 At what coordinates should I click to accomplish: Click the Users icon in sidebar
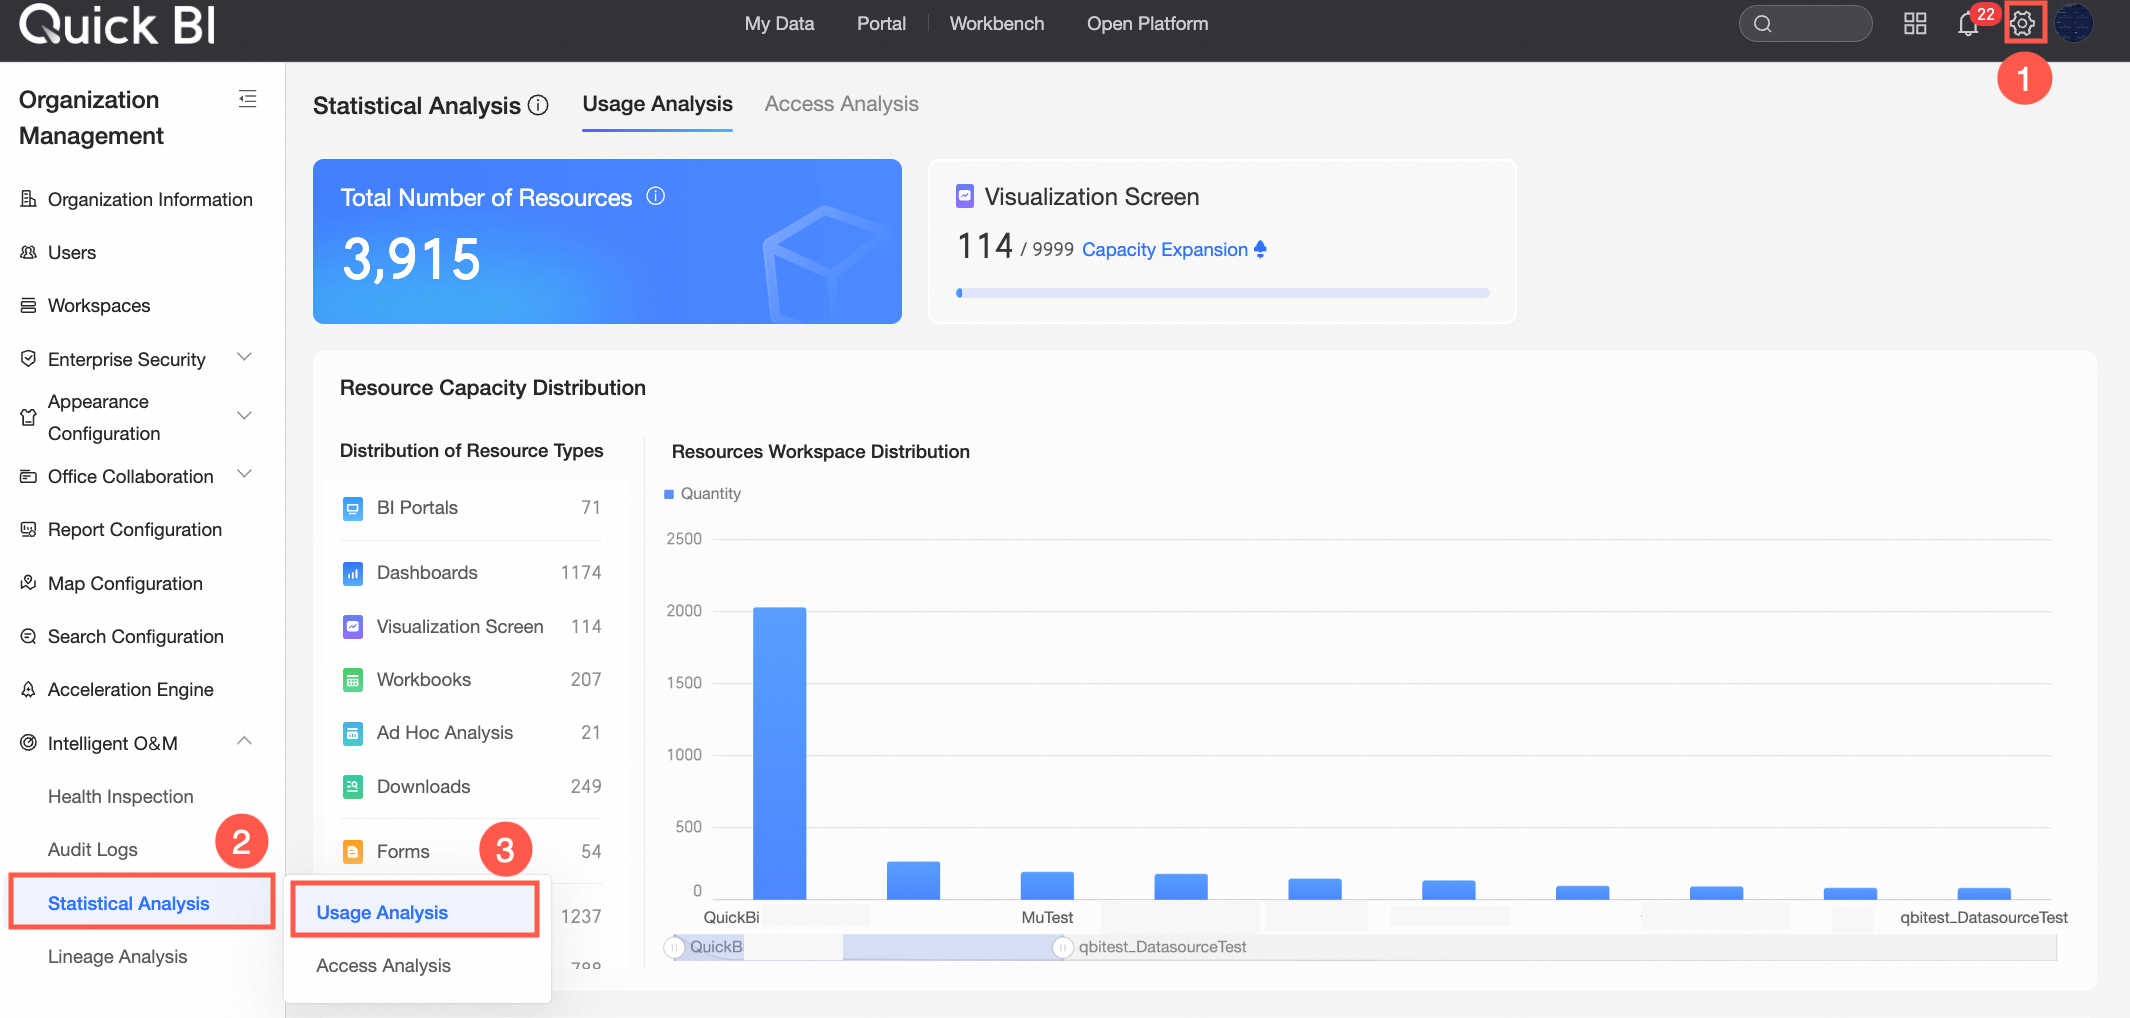[29, 252]
